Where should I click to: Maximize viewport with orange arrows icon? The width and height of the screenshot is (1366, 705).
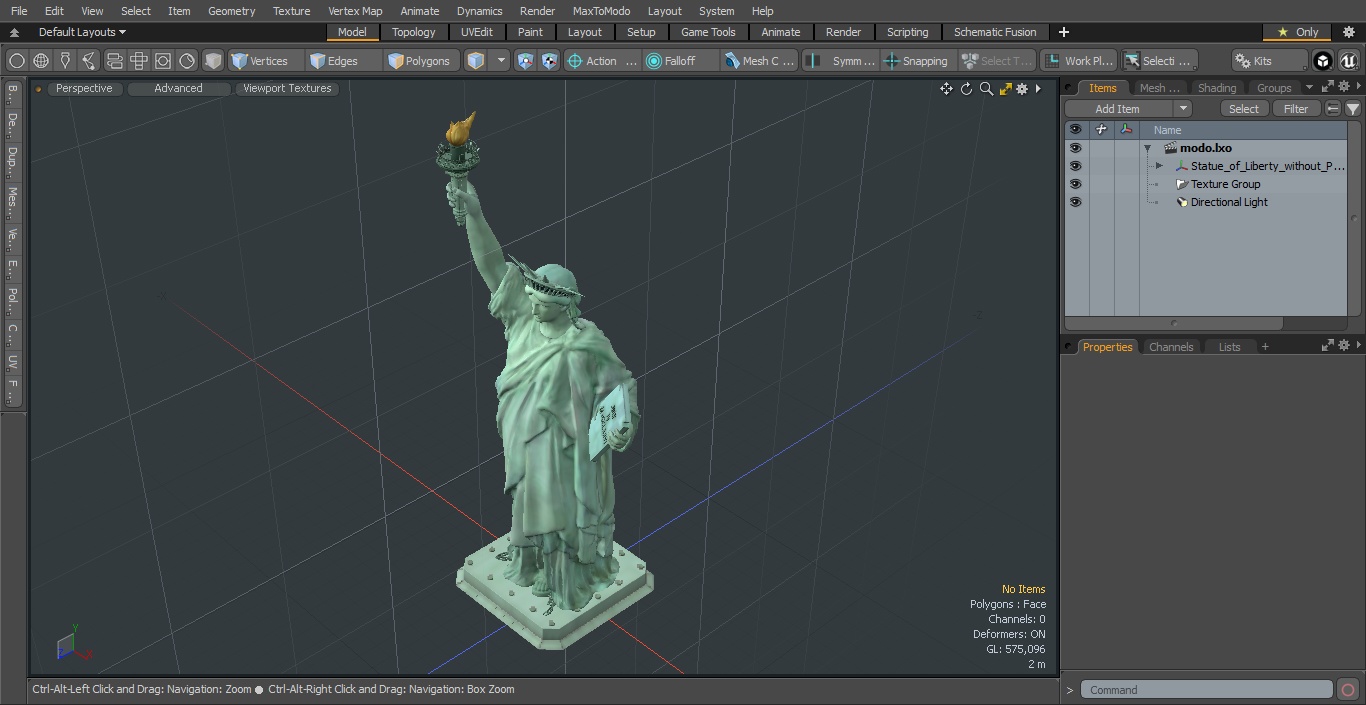point(1005,89)
